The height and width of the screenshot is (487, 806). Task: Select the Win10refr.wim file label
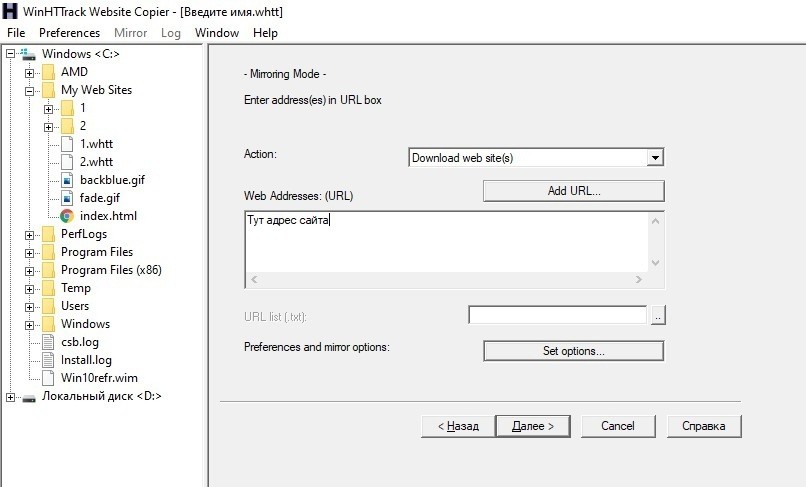[99, 378]
